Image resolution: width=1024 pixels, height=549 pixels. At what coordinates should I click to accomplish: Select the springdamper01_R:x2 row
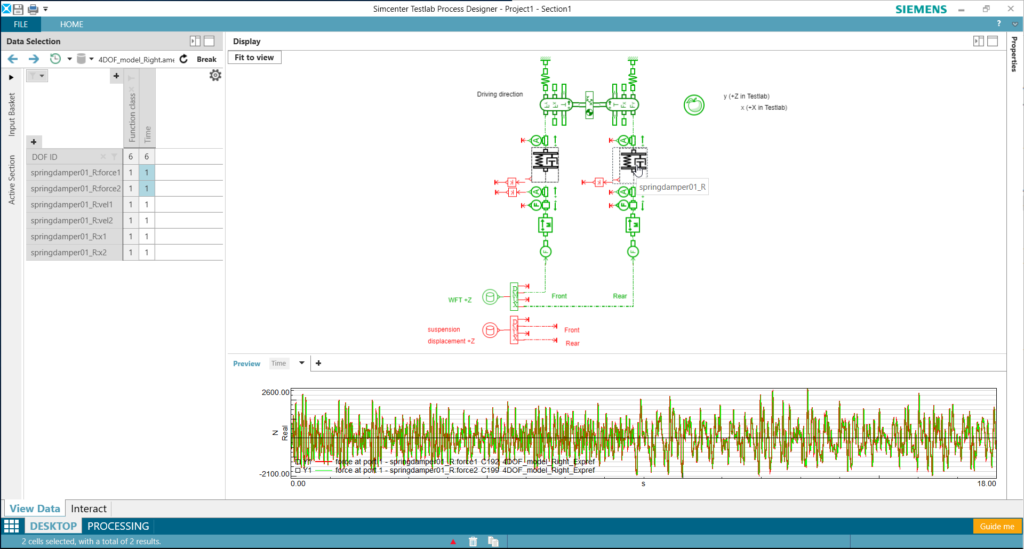coord(74,252)
